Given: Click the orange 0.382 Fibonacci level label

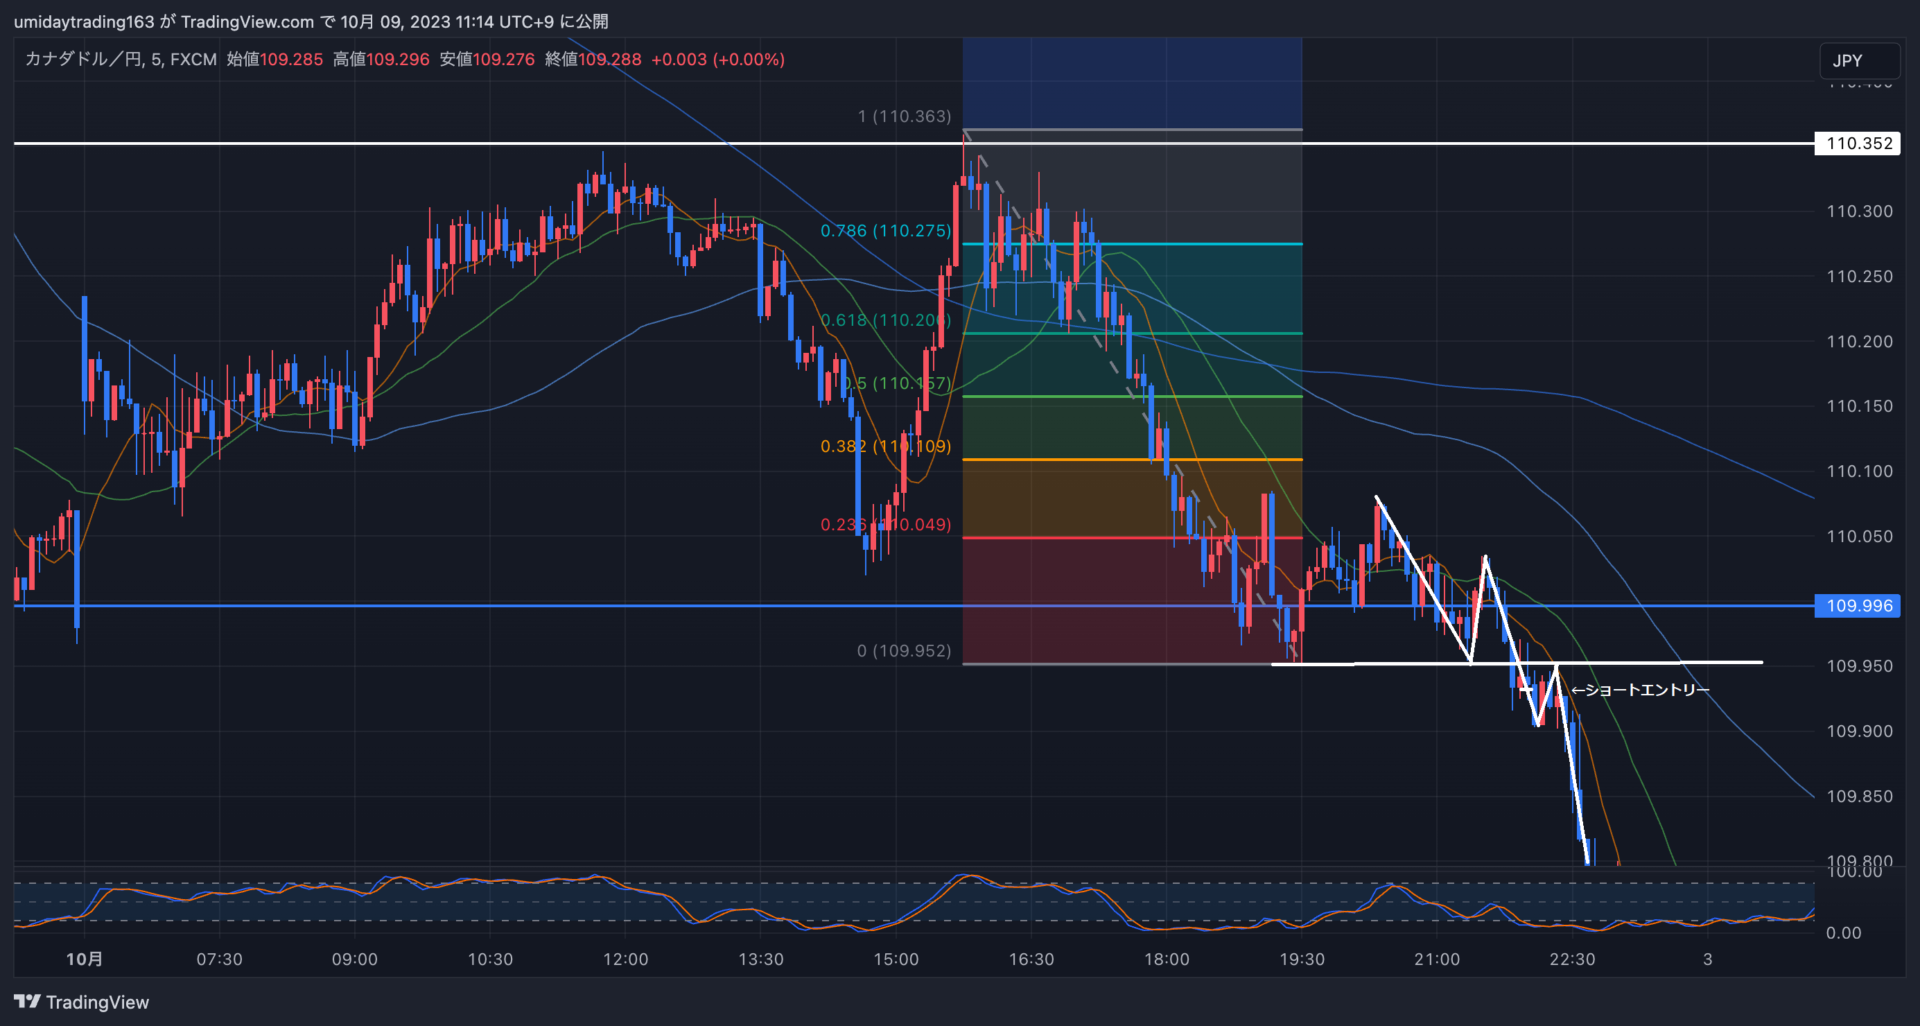Looking at the screenshot, I should click(x=885, y=447).
